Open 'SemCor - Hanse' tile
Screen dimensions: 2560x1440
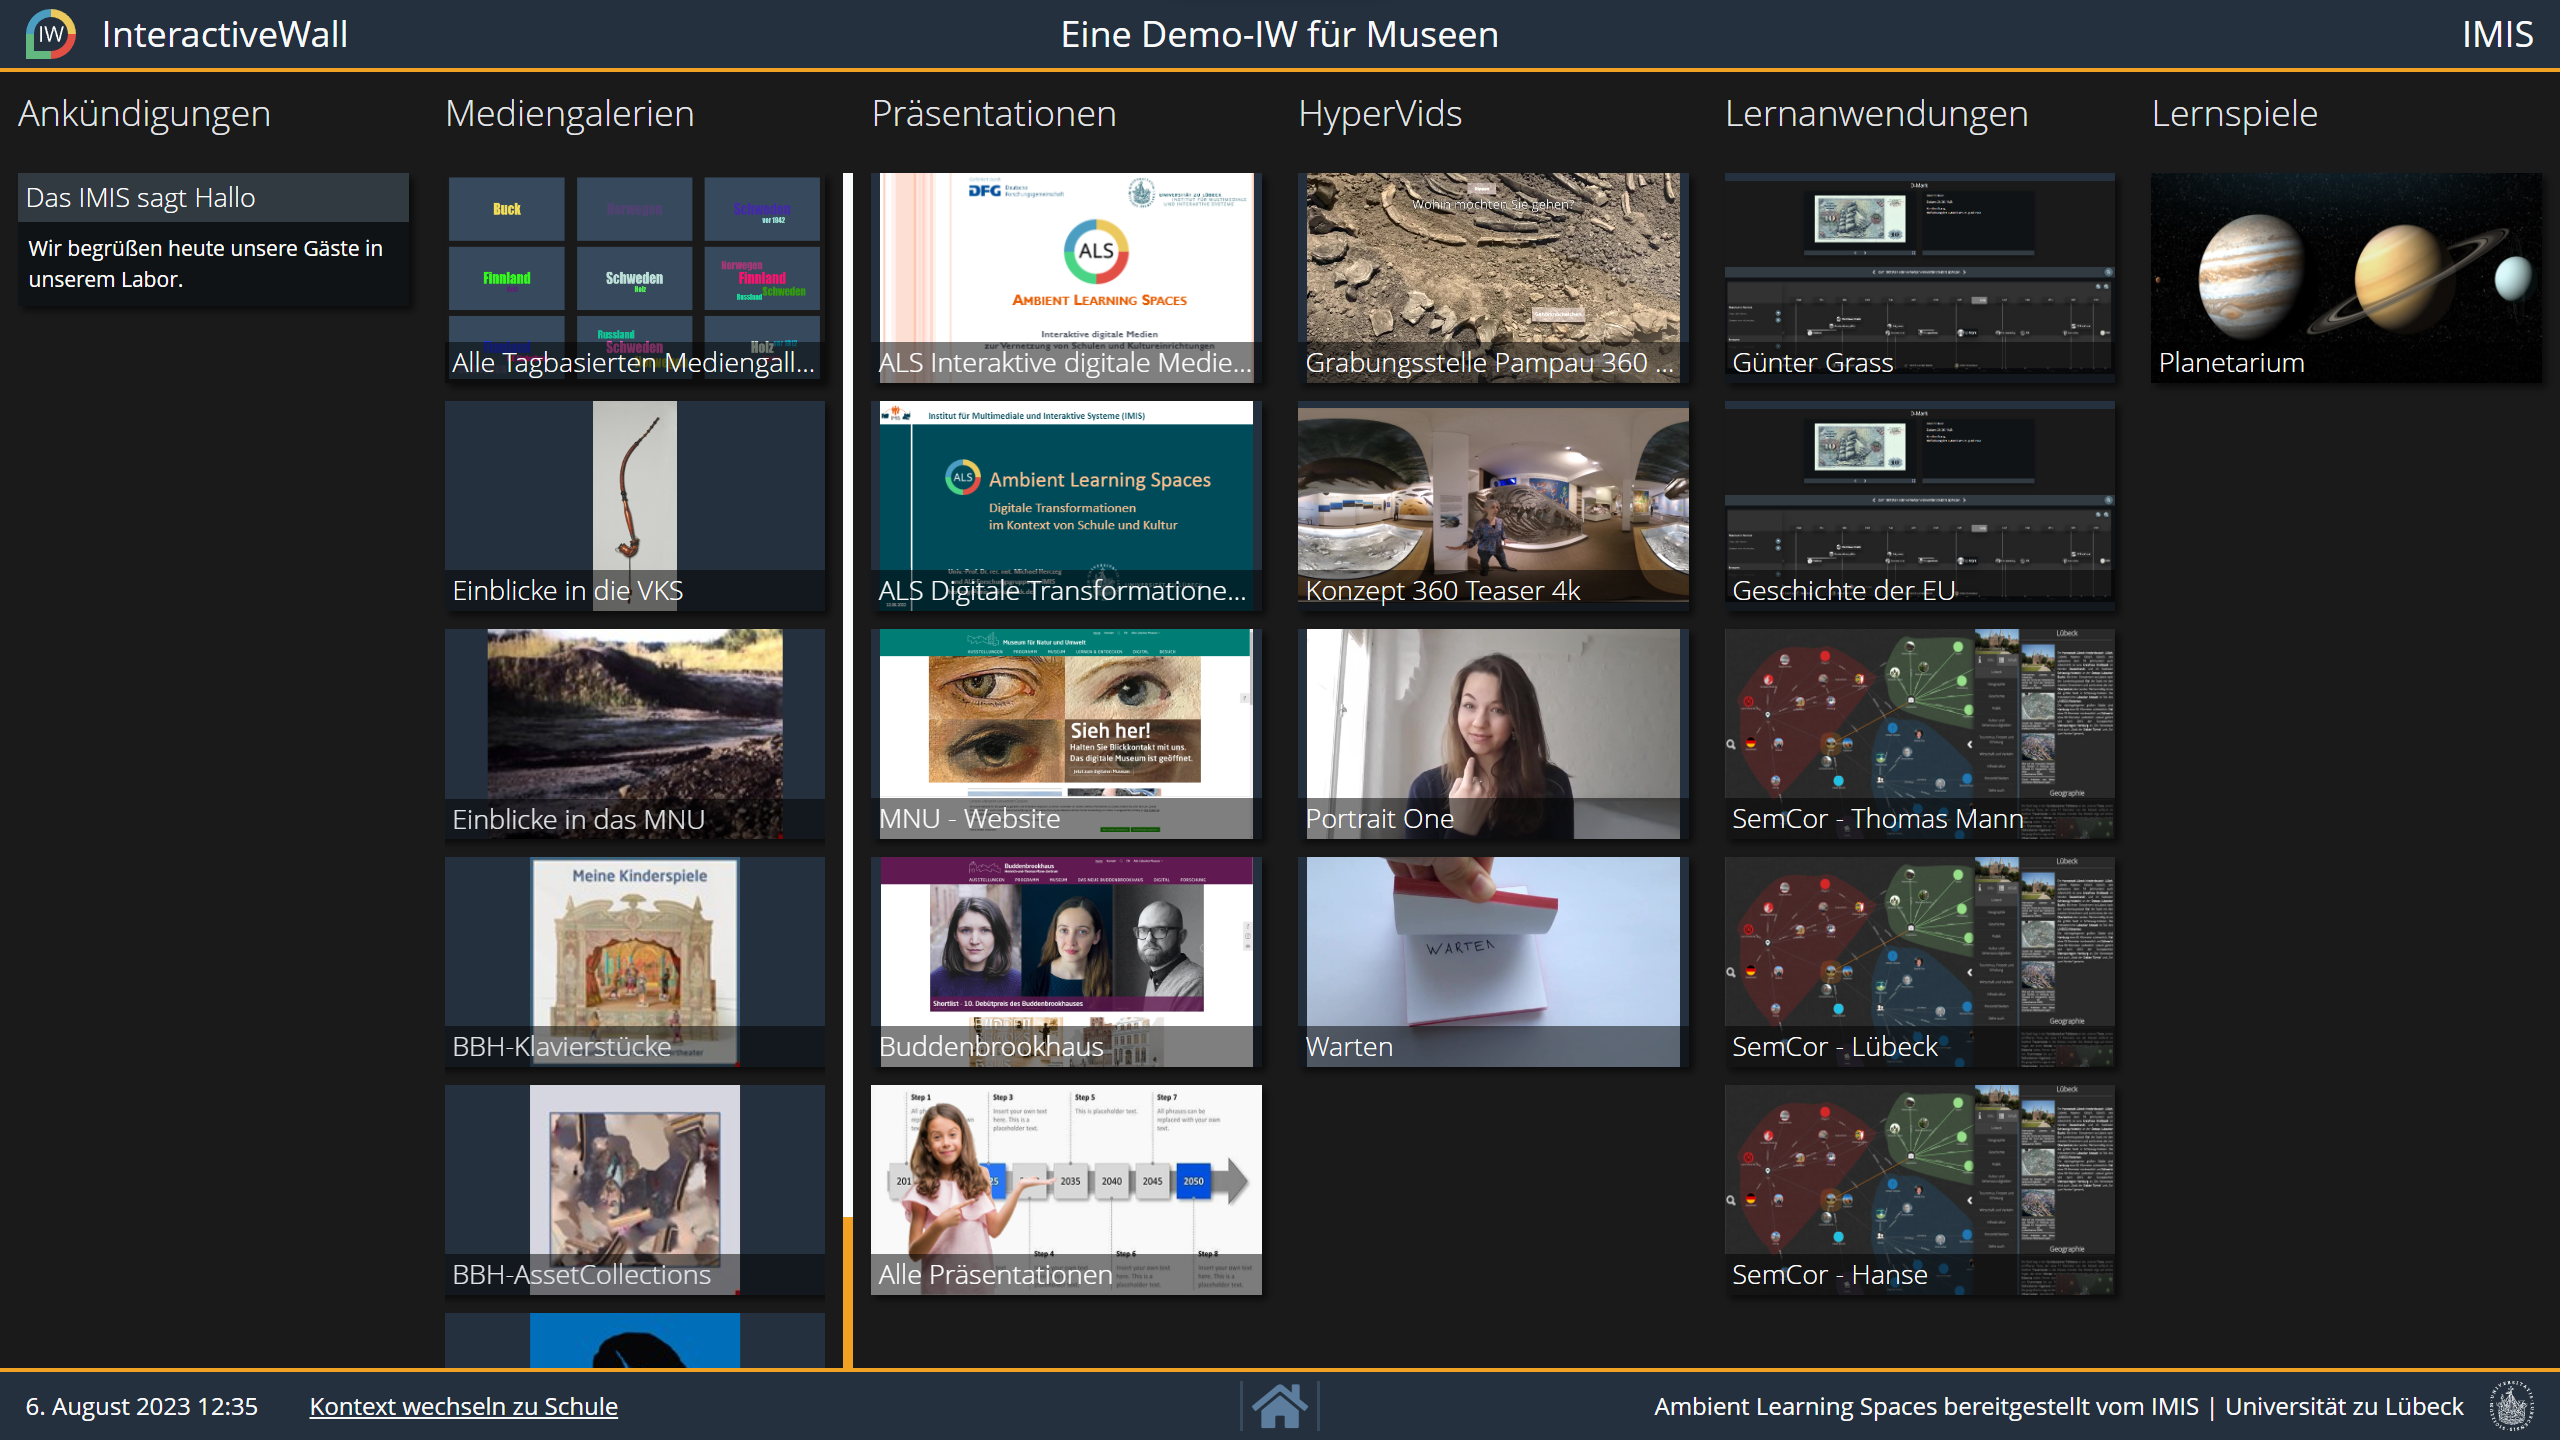[x=1920, y=1190]
